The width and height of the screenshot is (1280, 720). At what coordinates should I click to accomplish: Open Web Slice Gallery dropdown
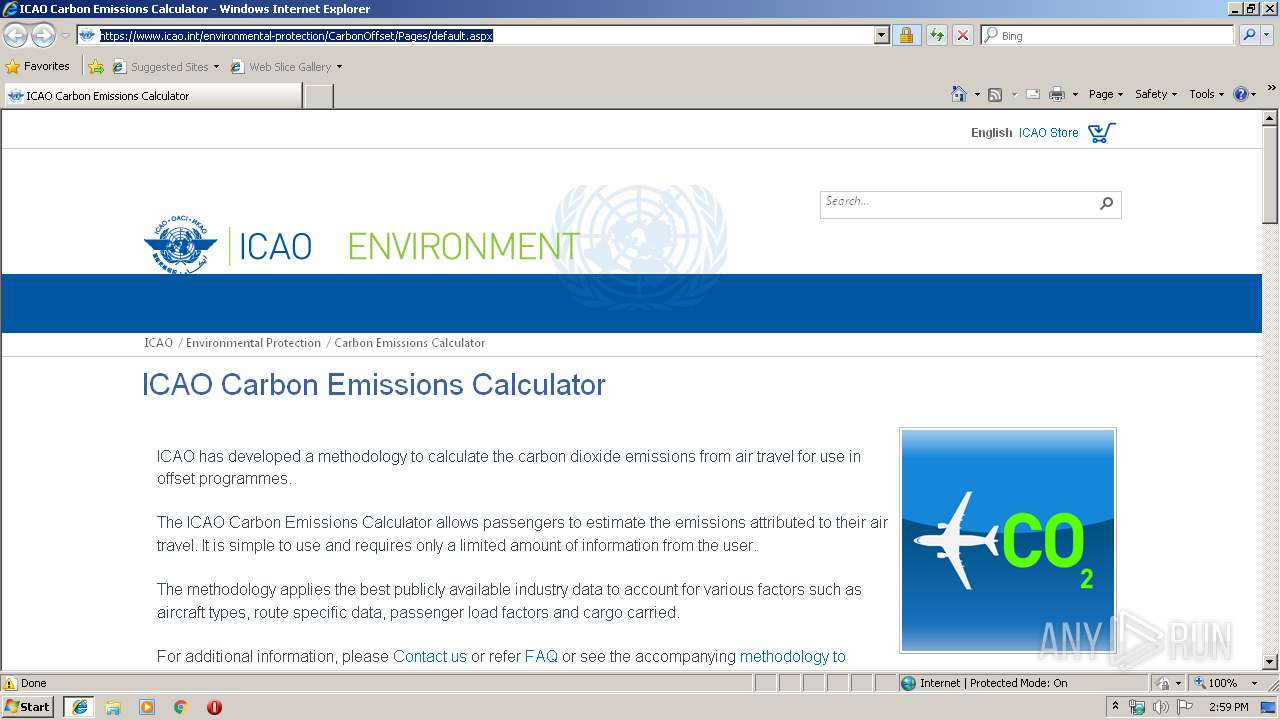339,67
